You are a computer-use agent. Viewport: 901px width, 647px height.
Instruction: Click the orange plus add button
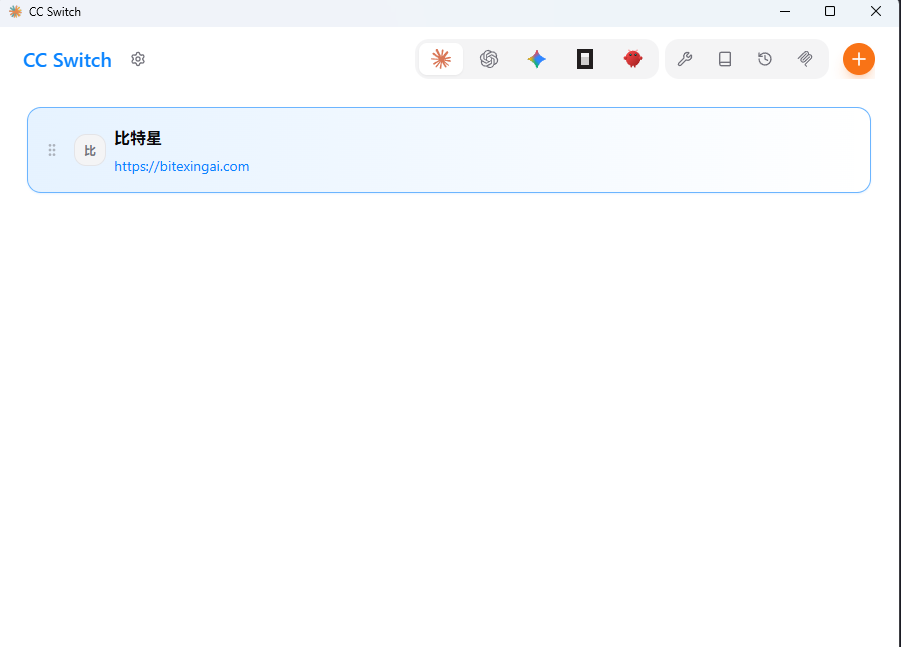click(858, 59)
